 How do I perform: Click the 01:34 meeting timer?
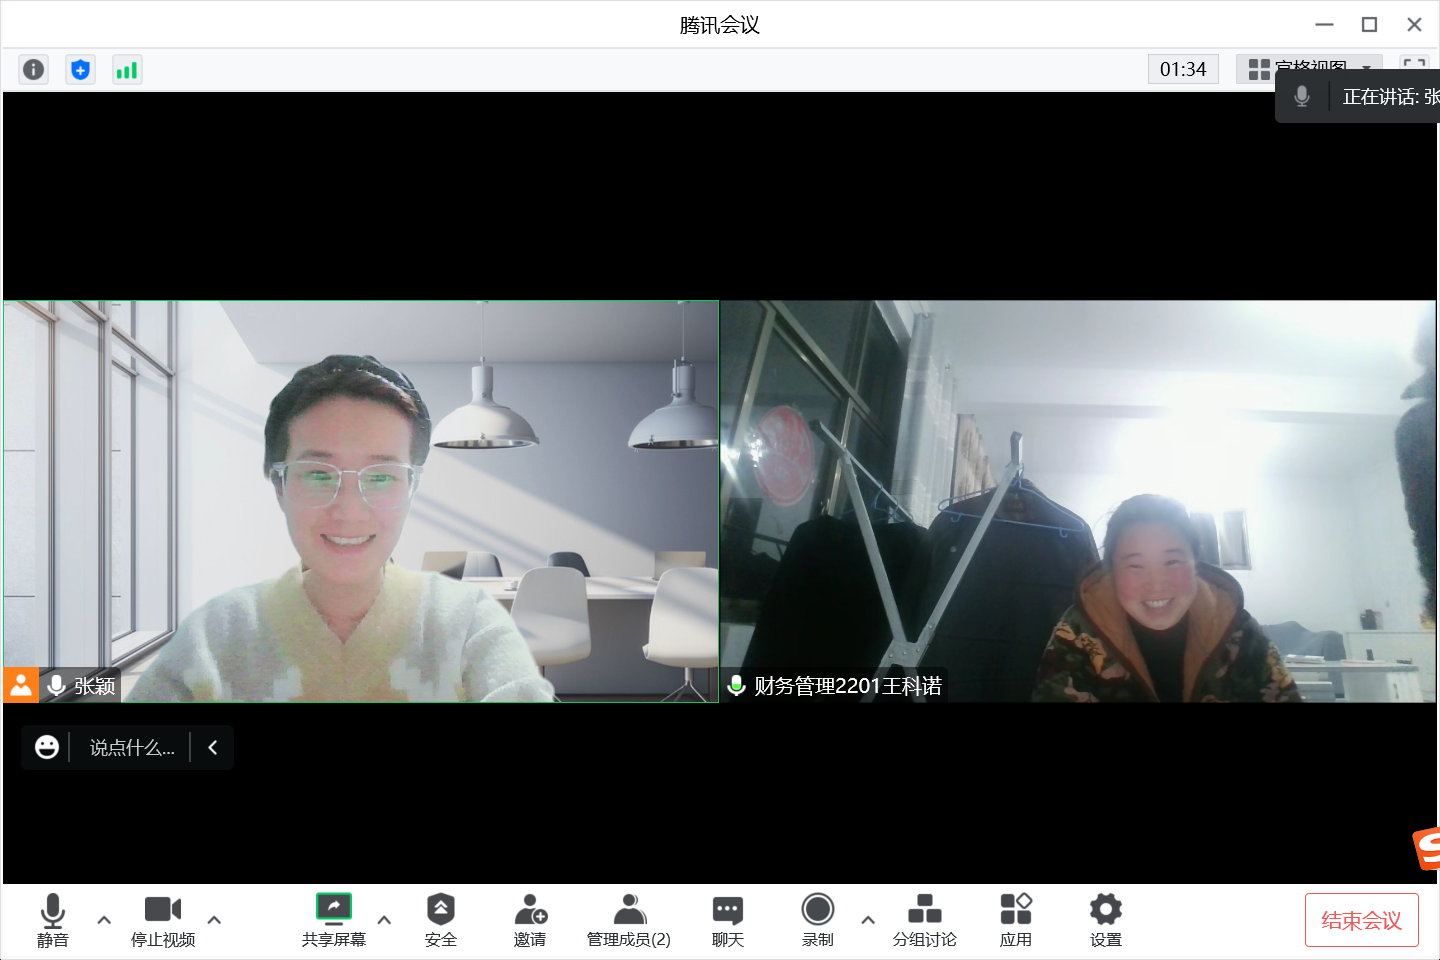(1183, 69)
